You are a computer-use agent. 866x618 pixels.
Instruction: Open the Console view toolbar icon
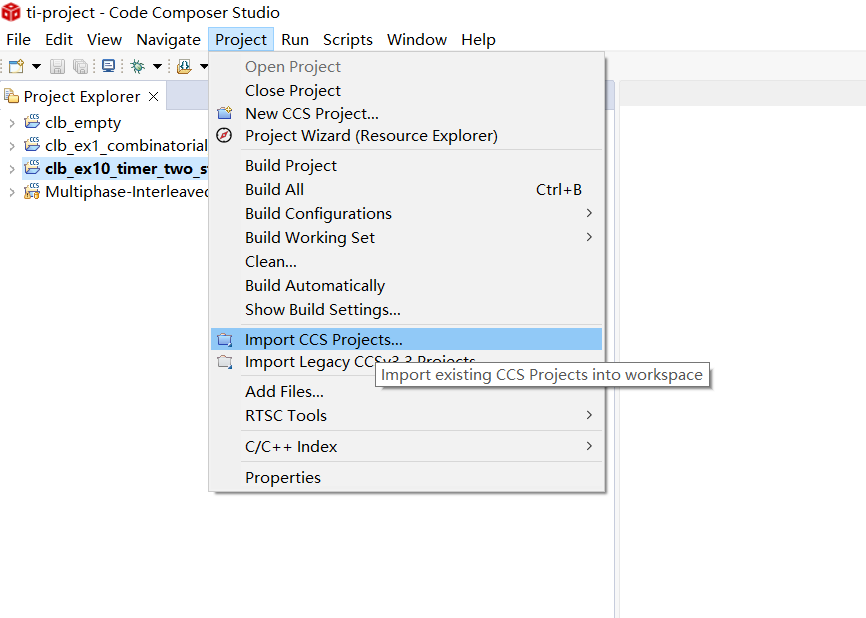108,66
